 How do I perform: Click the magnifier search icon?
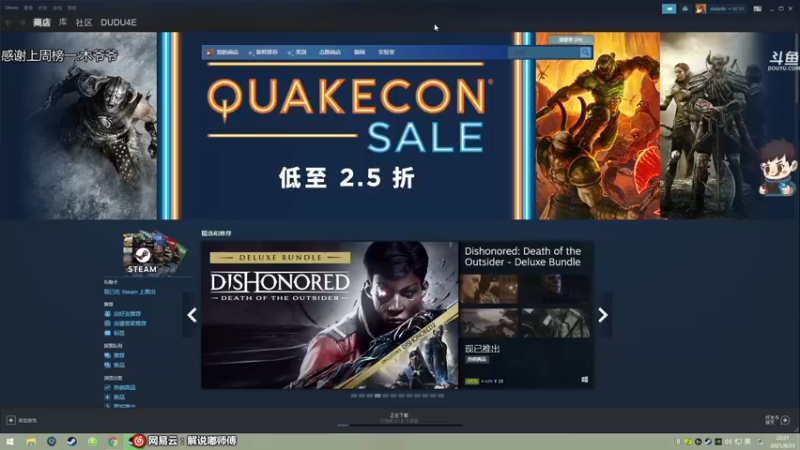[585, 53]
